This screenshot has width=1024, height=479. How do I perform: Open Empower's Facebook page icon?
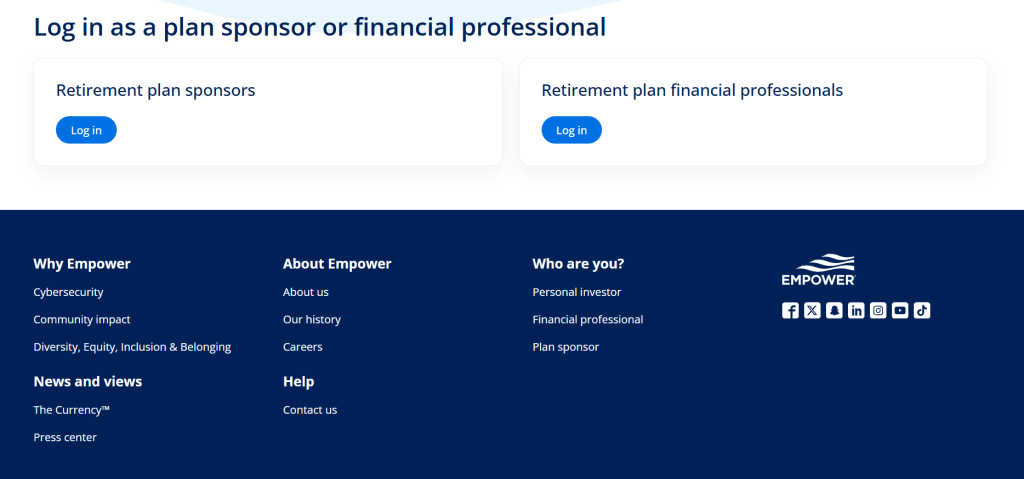790,311
